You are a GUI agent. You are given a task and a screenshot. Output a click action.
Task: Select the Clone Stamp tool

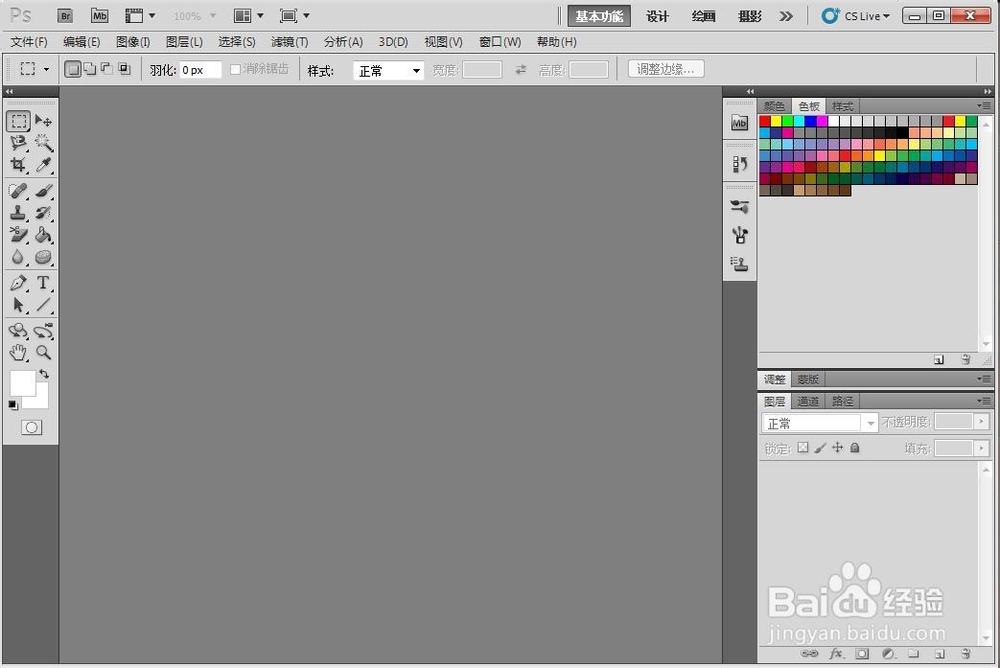coord(18,212)
